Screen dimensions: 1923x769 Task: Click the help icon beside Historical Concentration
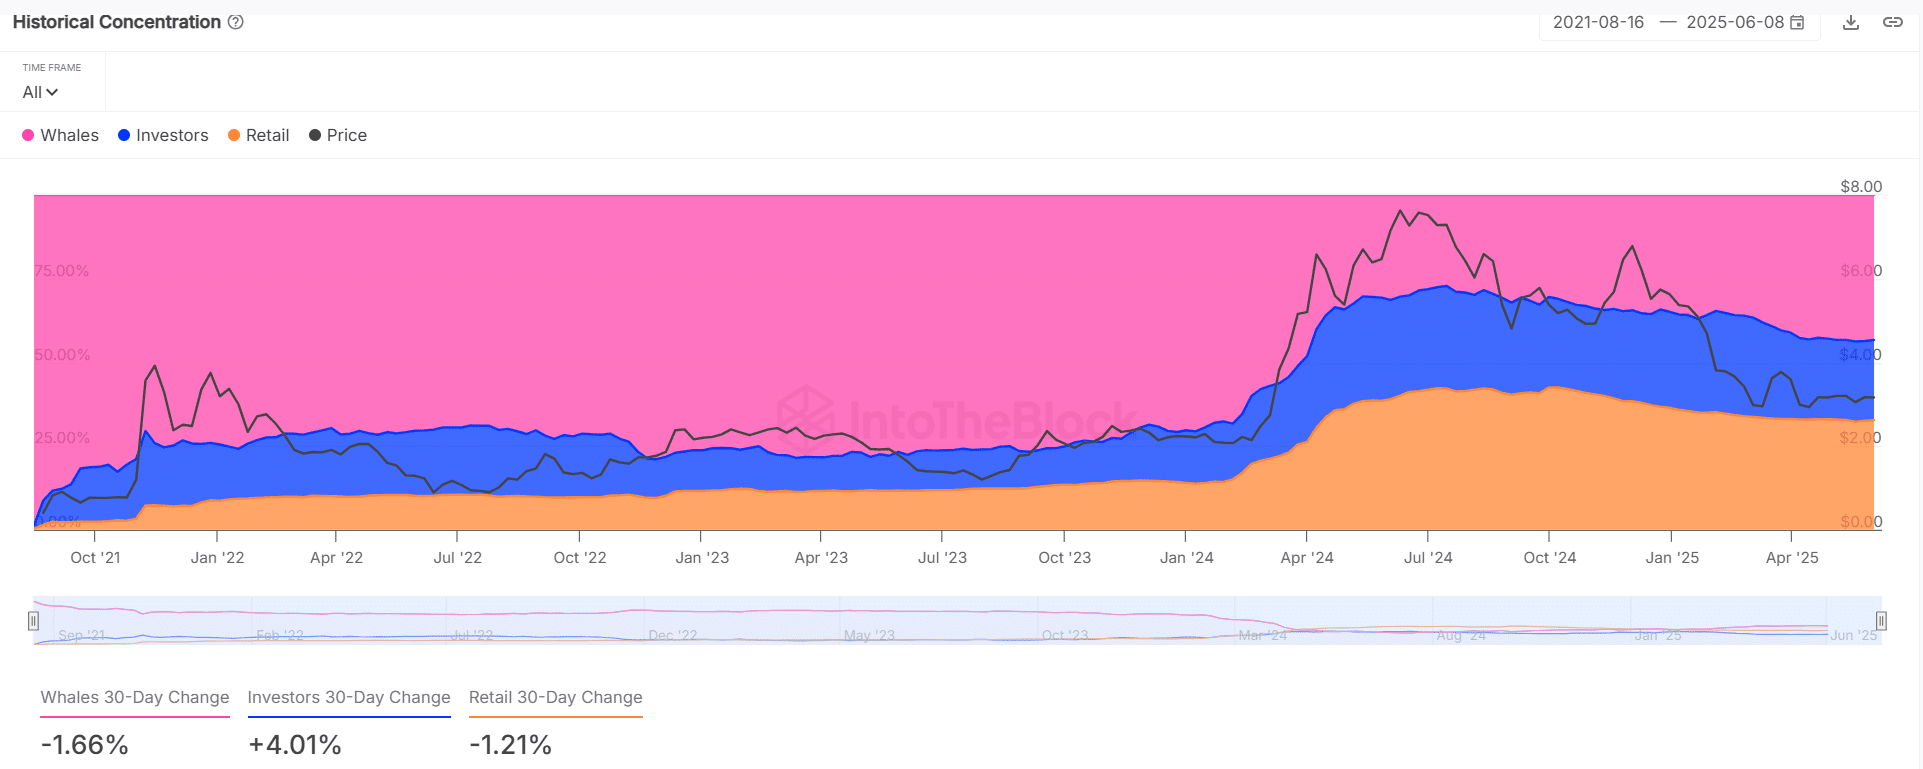(x=236, y=22)
